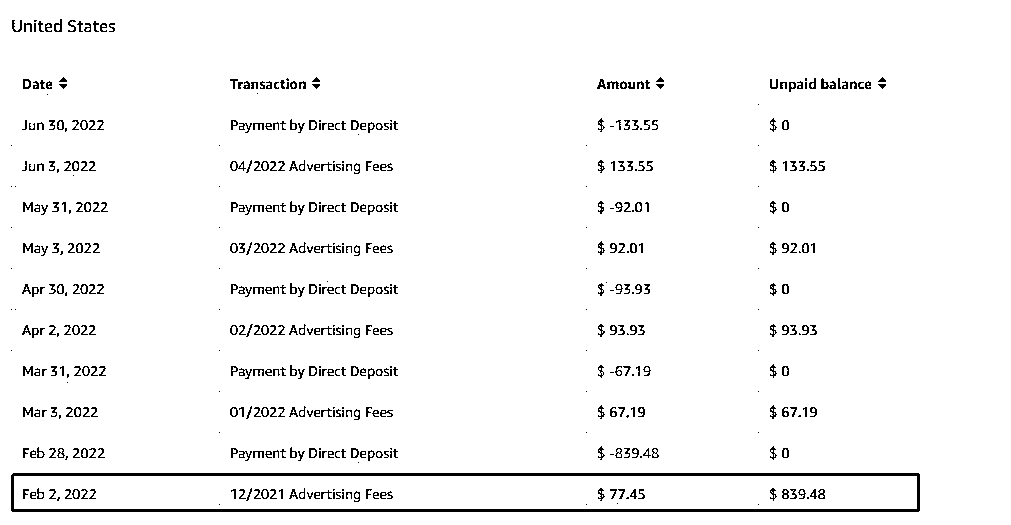Select the Apr 30, 2022 date cell
1011x525 pixels.
point(63,289)
